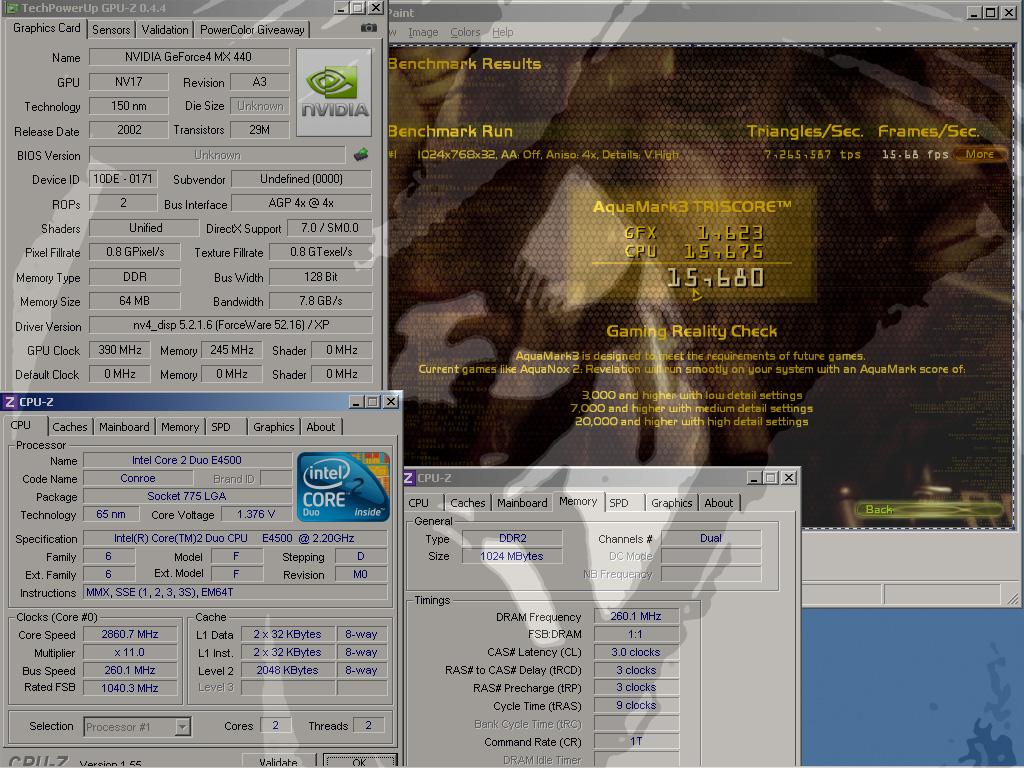The height and width of the screenshot is (768, 1024).
Task: Click the Bandwidth value 7.8 GB/s
Action: 320,301
